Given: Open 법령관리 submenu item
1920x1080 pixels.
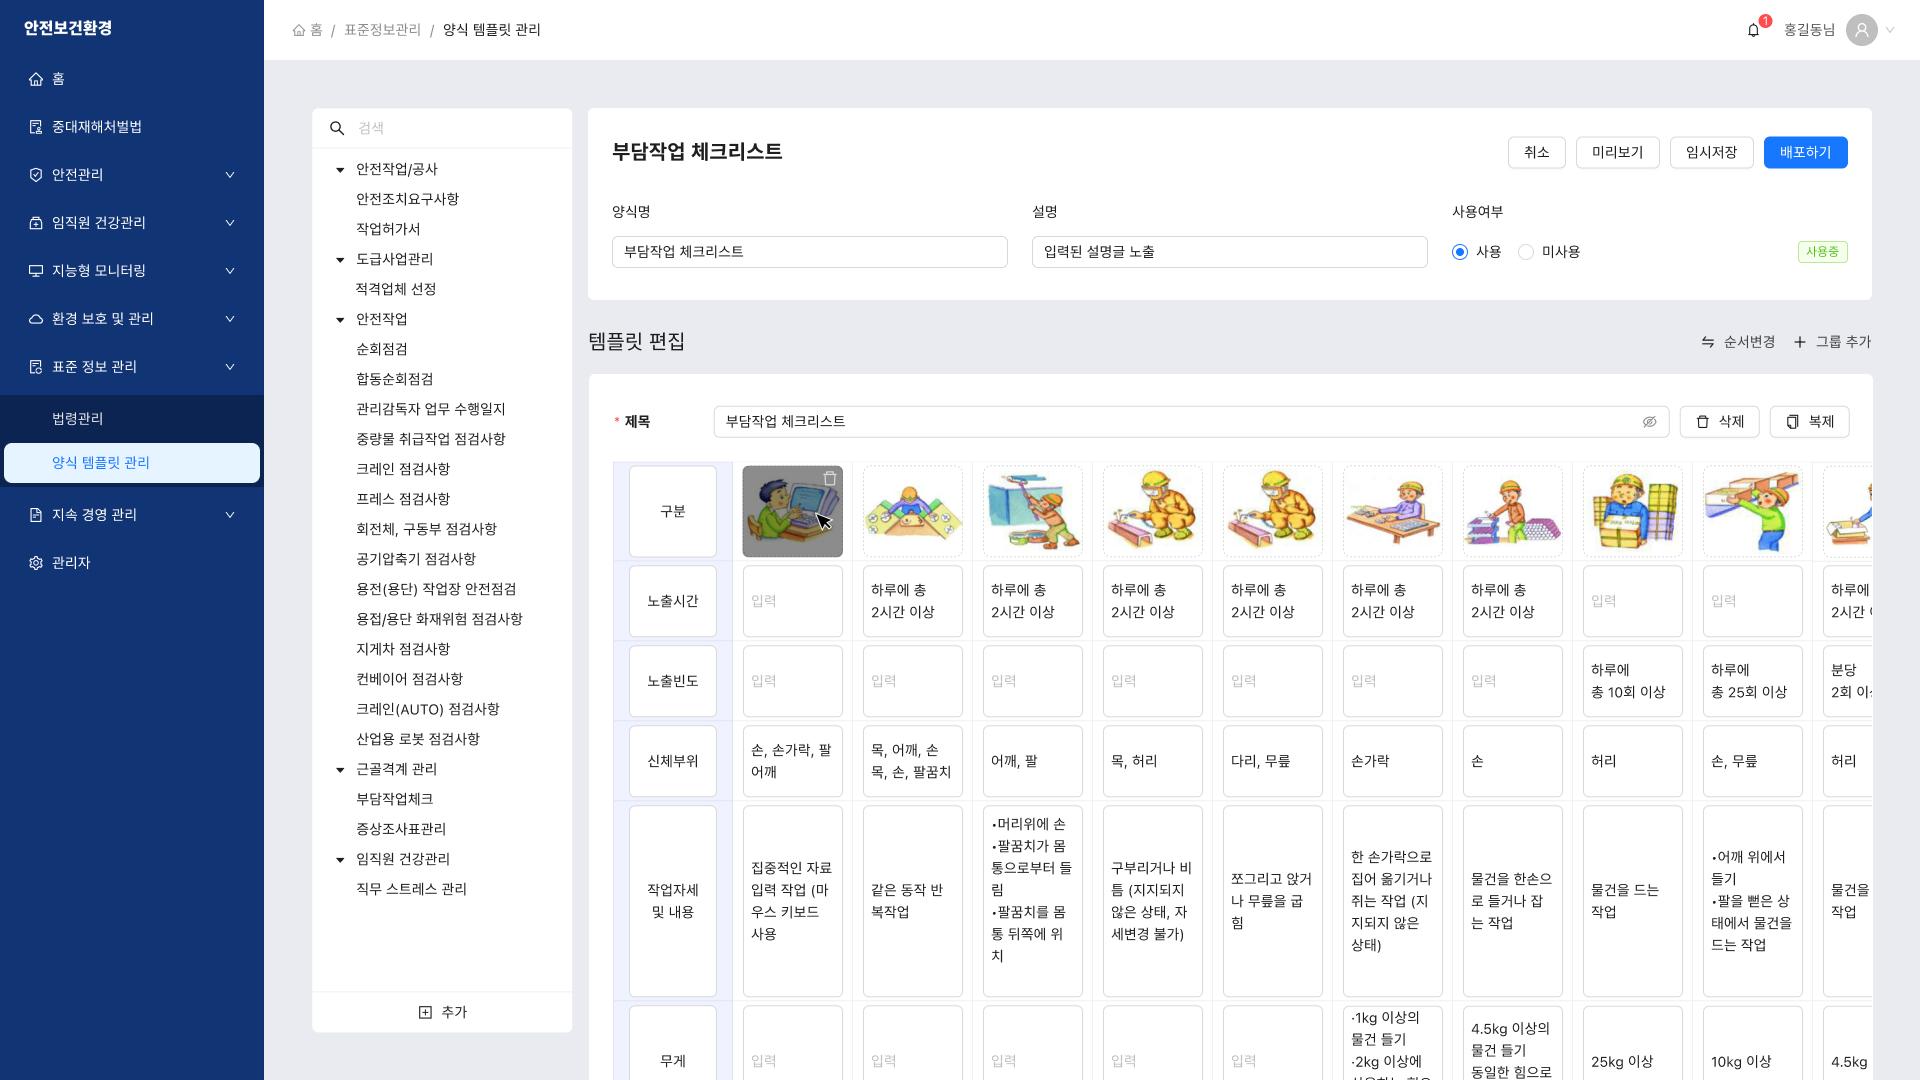Looking at the screenshot, I should 78,419.
